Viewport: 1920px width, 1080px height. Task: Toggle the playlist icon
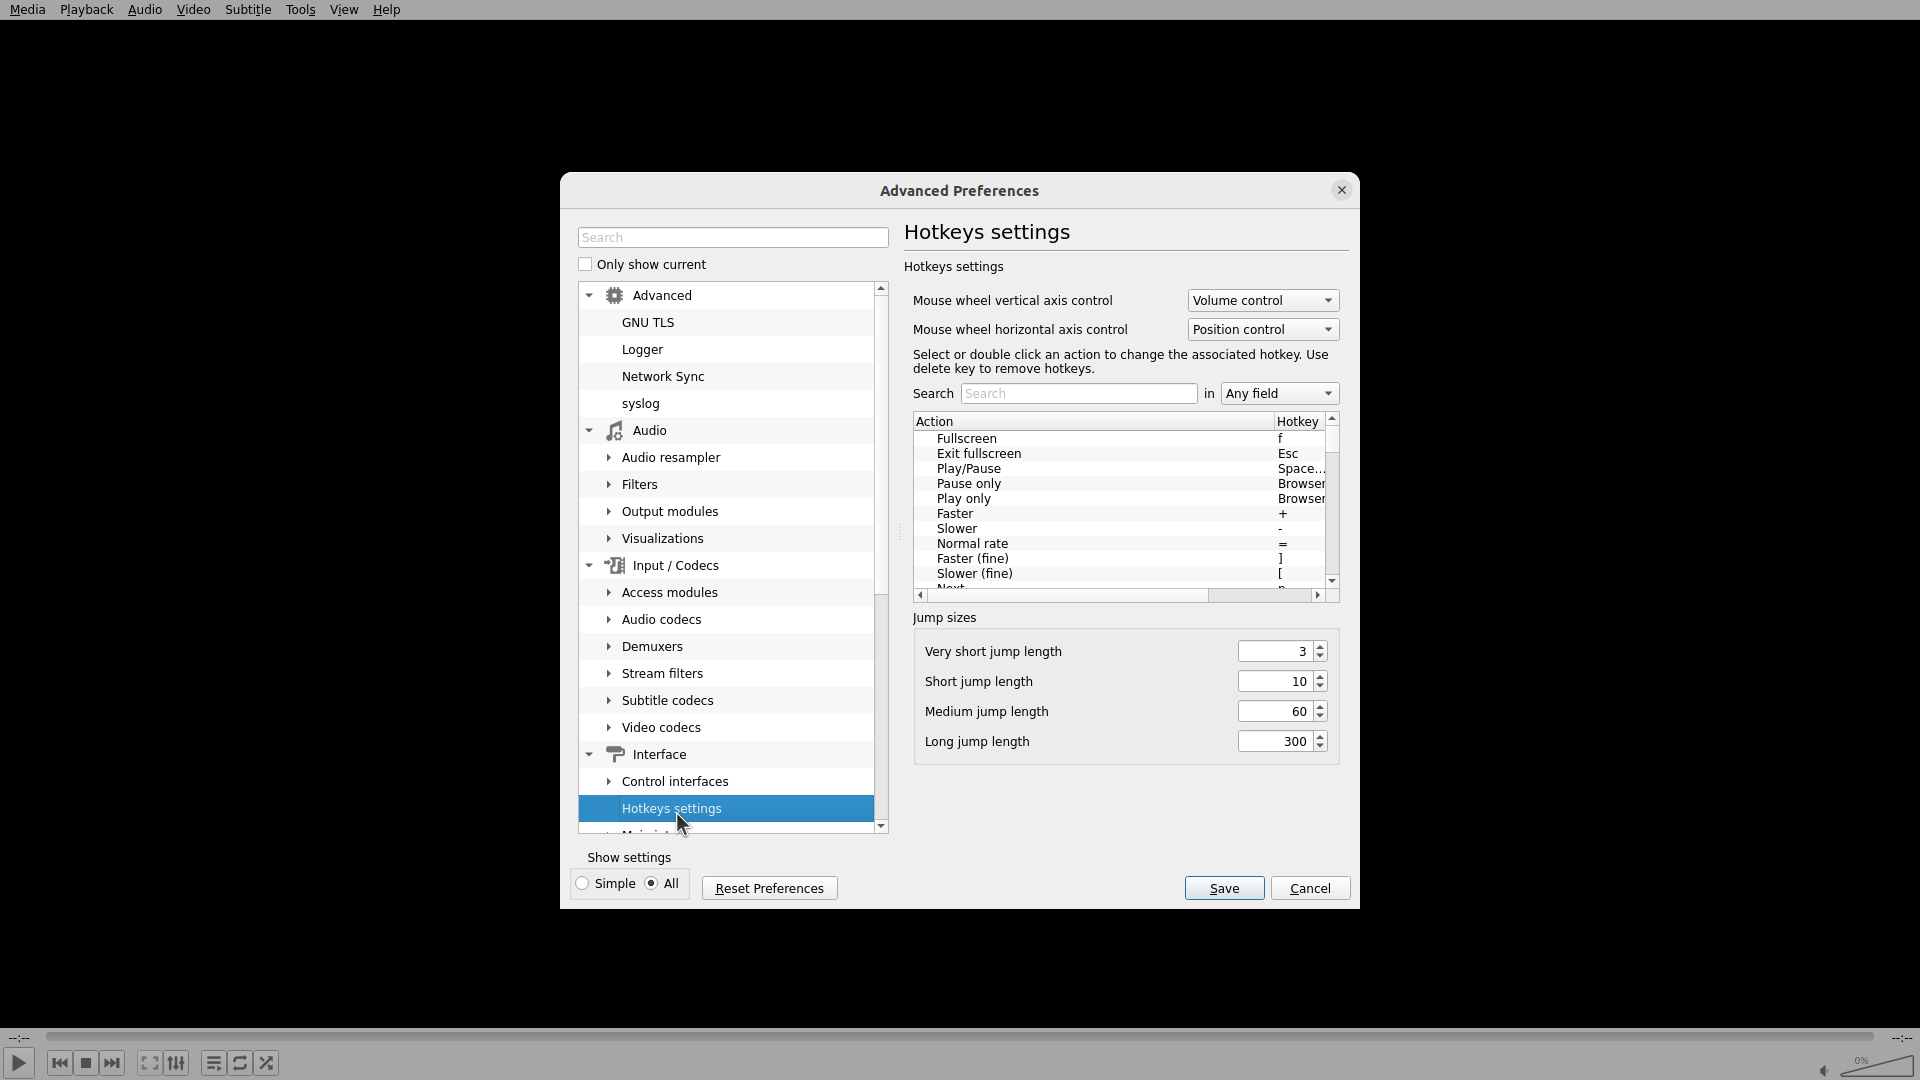213,1063
